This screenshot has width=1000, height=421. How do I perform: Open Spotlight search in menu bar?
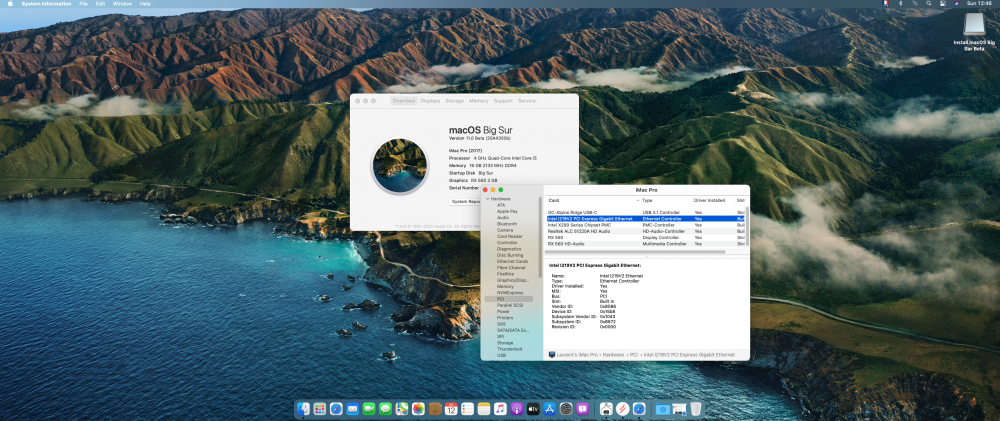pyautogui.click(x=929, y=3)
